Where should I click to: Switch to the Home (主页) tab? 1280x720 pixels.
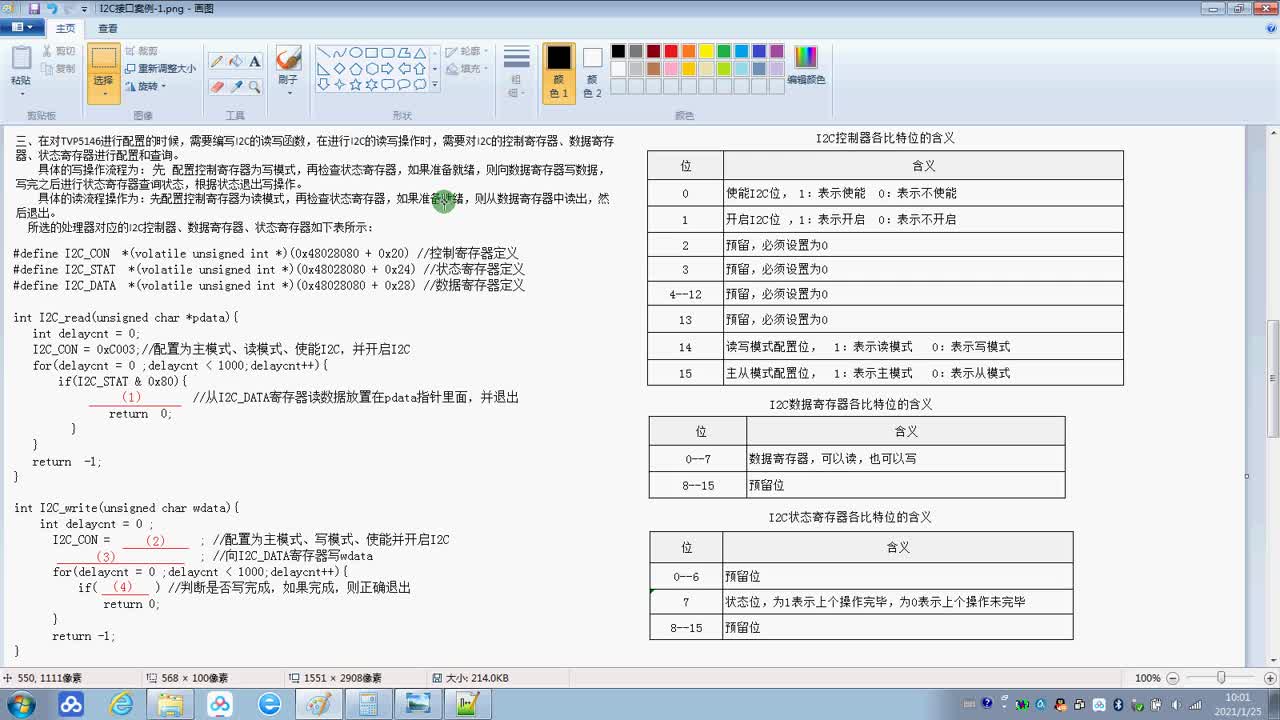(66, 28)
